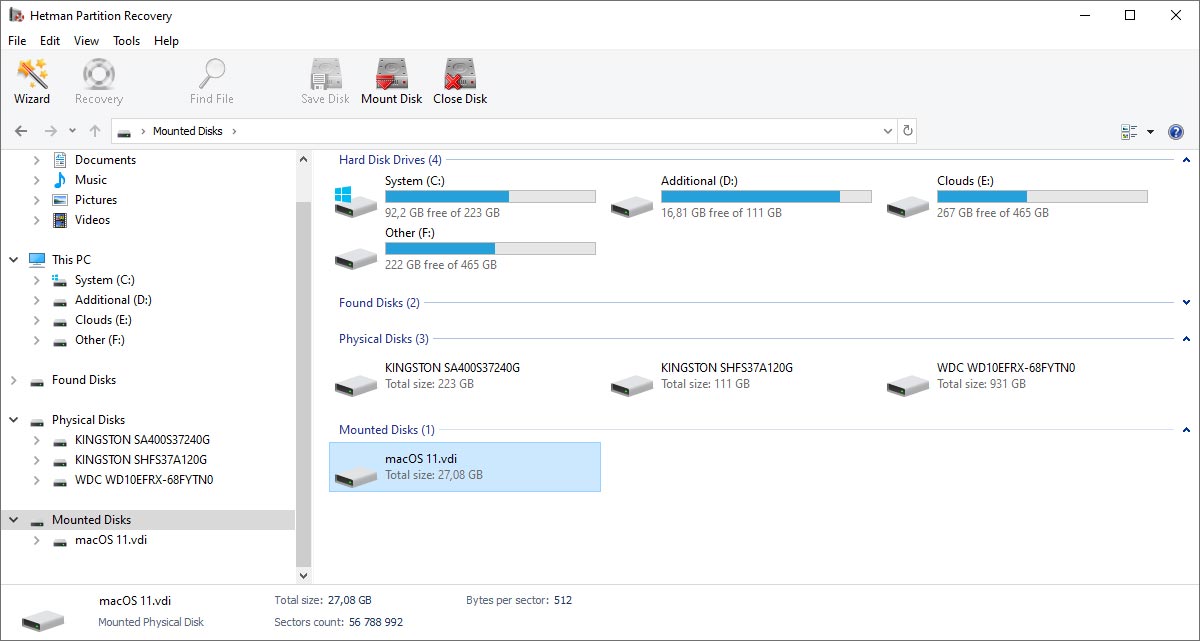The image size is (1200, 641).
Task: Click Mounted Physical Disk status label
Action: [x=151, y=622]
